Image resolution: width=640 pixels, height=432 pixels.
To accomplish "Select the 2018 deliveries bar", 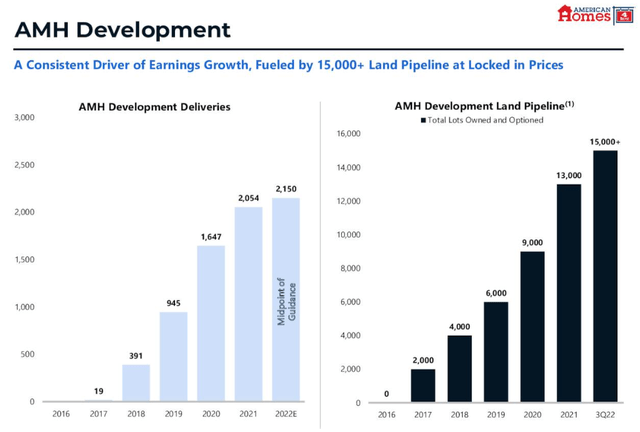I will pyautogui.click(x=136, y=383).
